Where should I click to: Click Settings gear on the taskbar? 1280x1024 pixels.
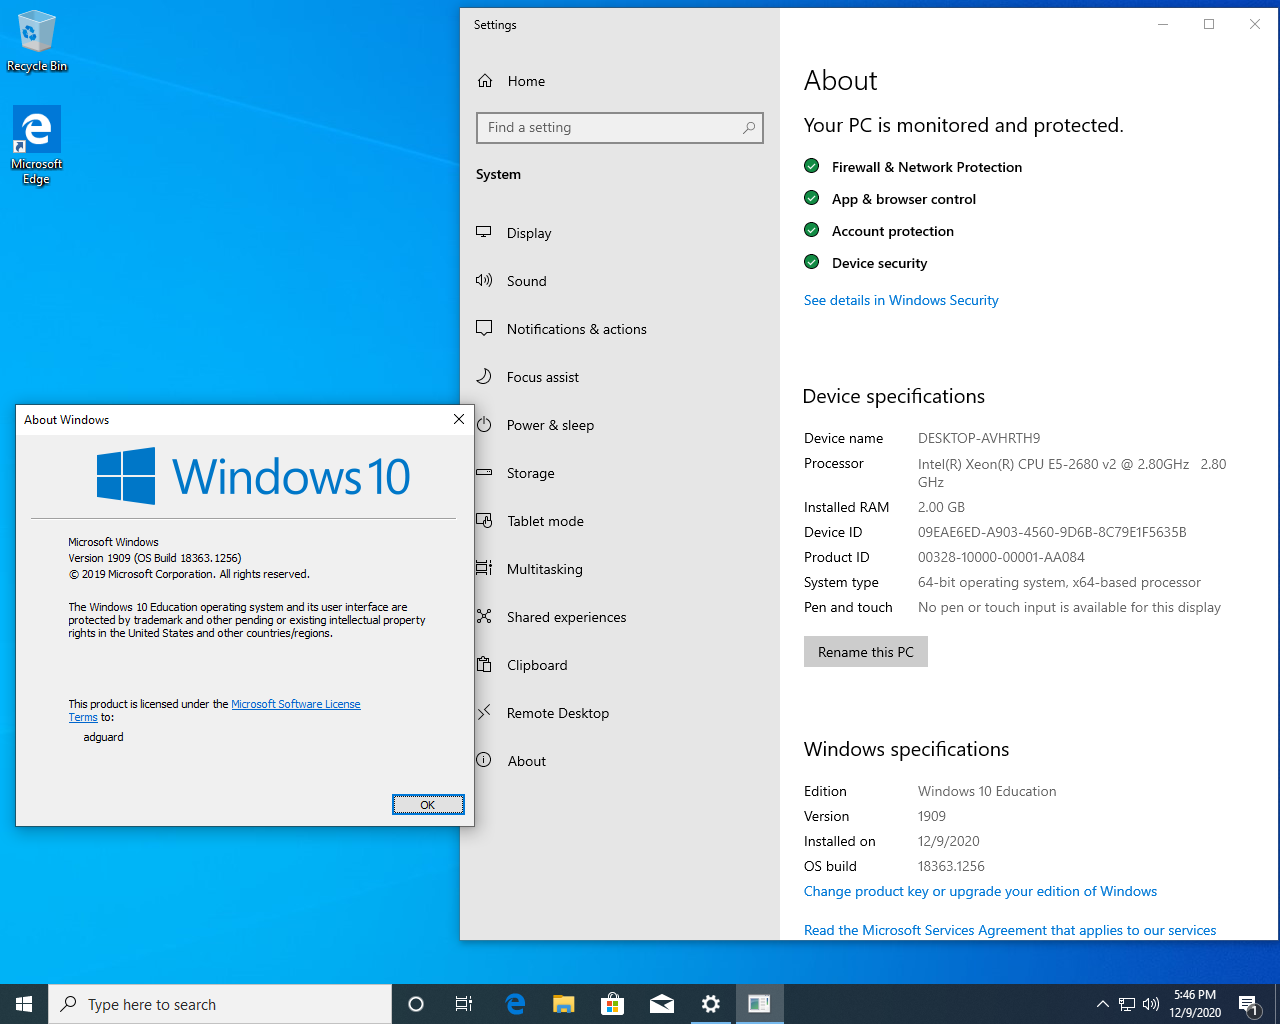710,1004
